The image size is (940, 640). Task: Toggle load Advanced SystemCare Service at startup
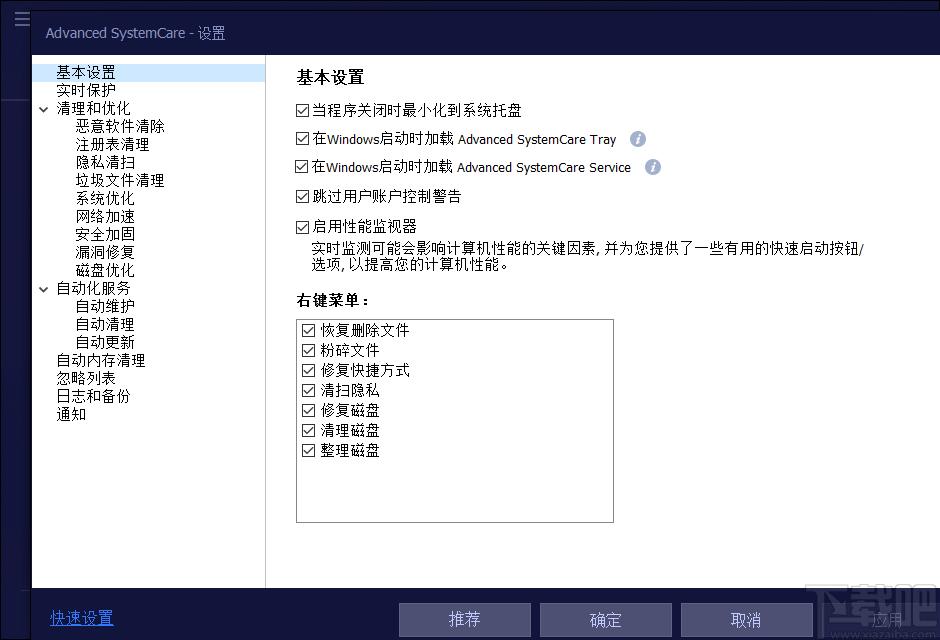coord(302,167)
